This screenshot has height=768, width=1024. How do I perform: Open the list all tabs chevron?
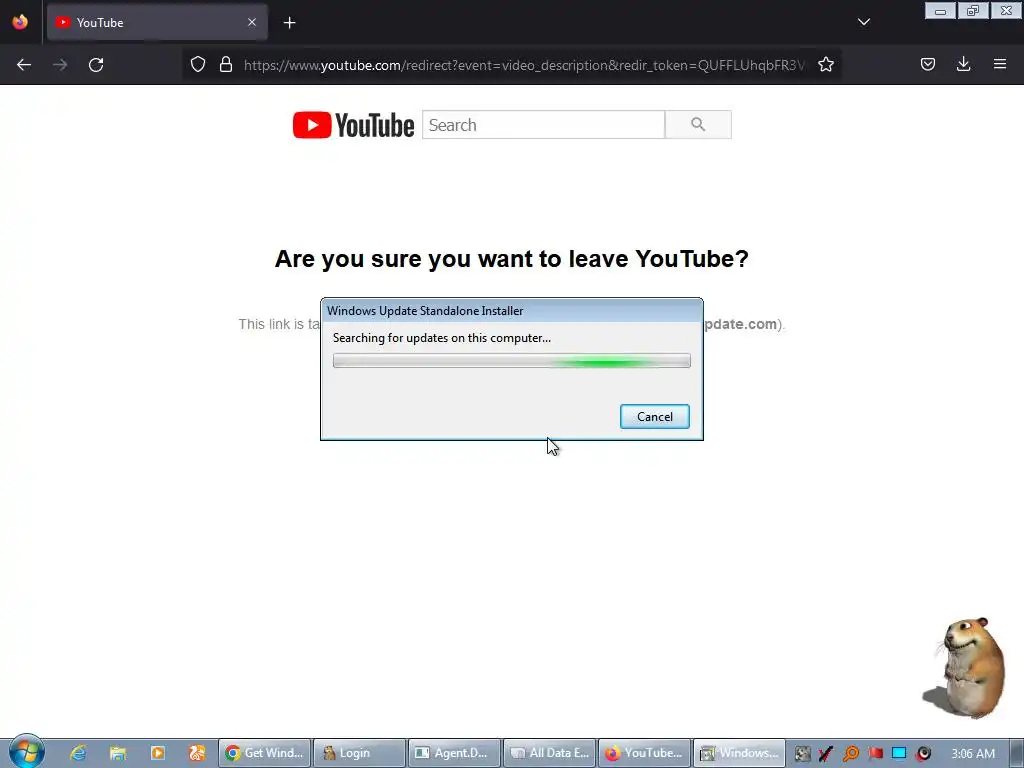point(863,22)
